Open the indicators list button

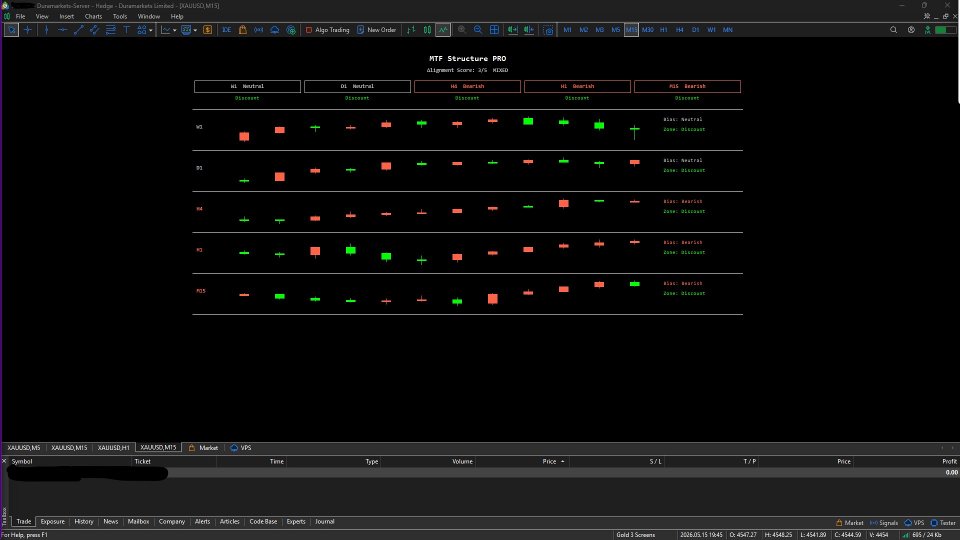166,29
